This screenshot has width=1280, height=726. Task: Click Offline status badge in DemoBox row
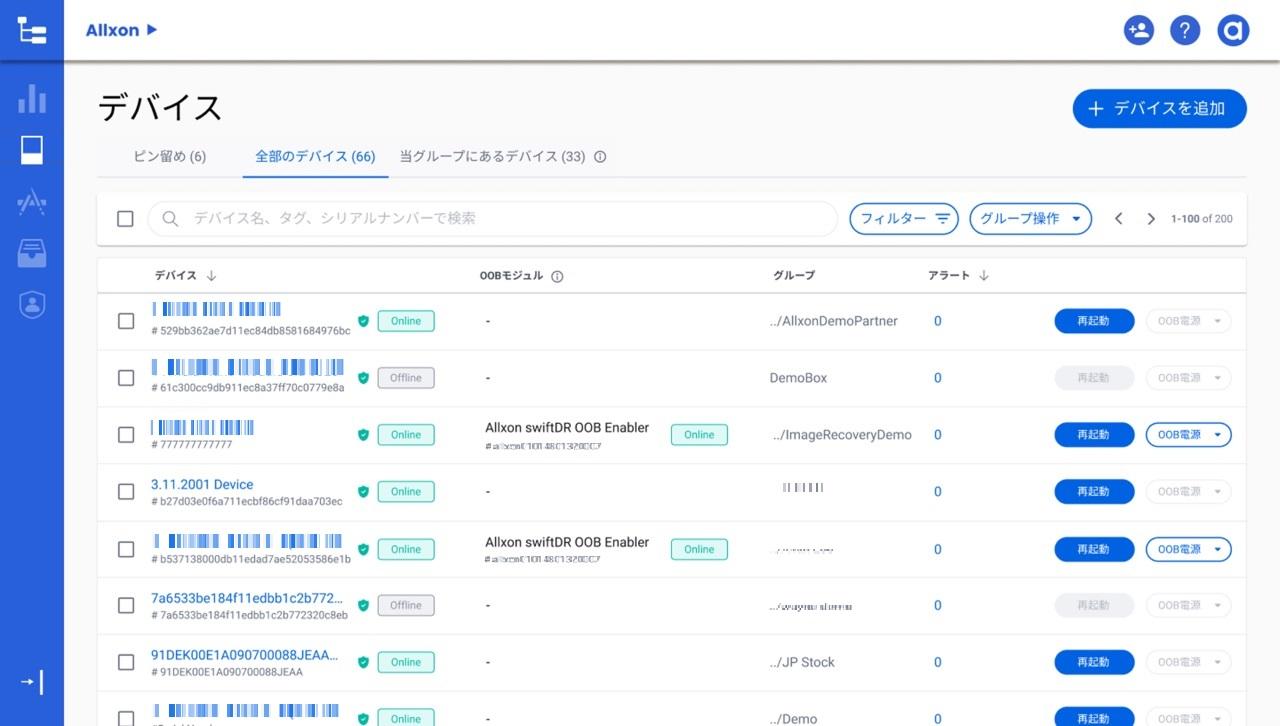pos(406,378)
